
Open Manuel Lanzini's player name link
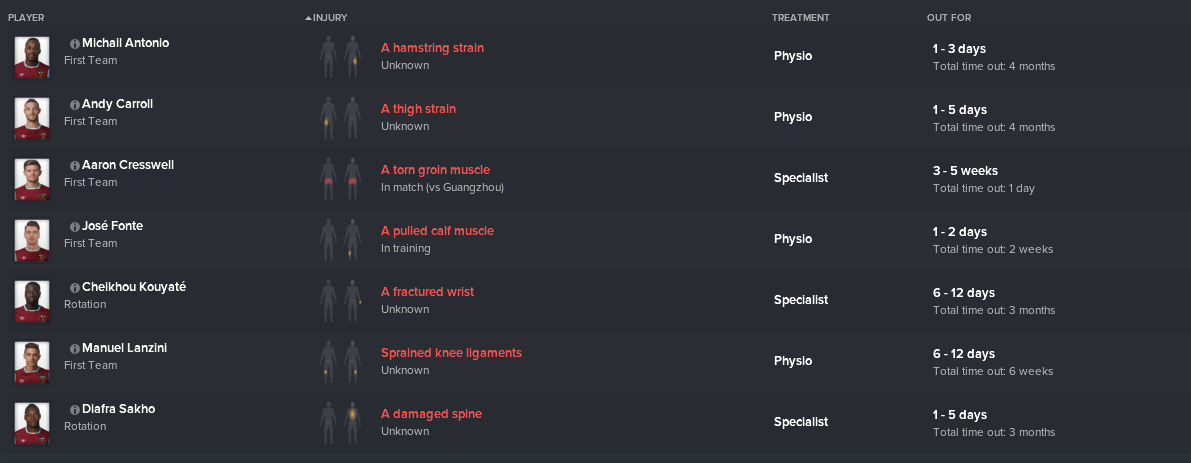pos(125,348)
